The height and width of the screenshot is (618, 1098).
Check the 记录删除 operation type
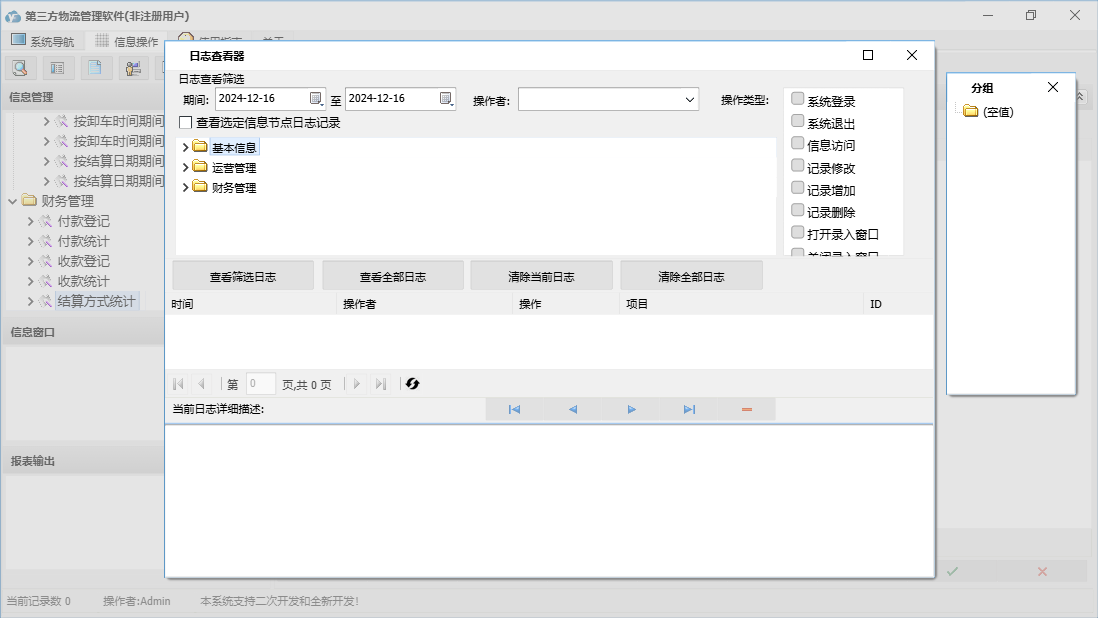[x=798, y=209]
